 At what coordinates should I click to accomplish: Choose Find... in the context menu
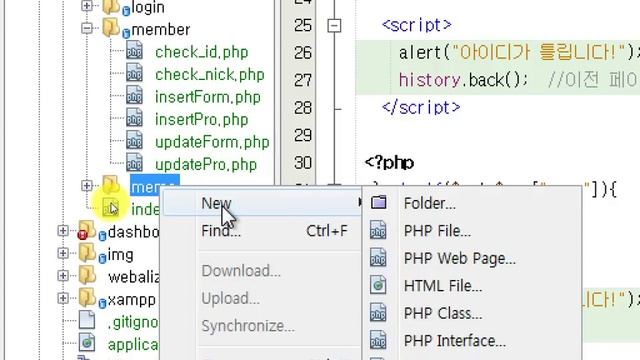(x=262, y=231)
